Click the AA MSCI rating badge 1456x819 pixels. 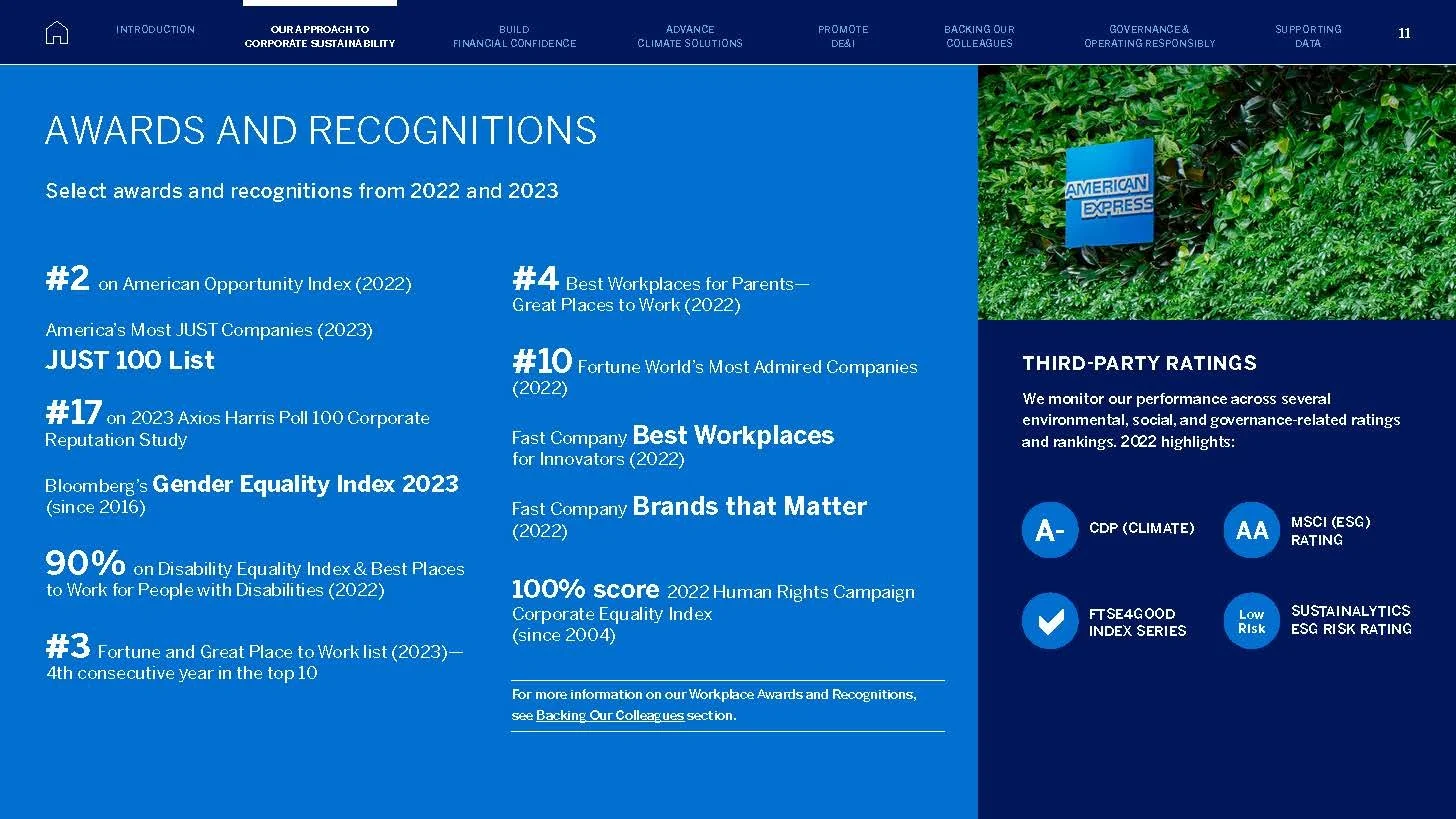pos(1251,530)
